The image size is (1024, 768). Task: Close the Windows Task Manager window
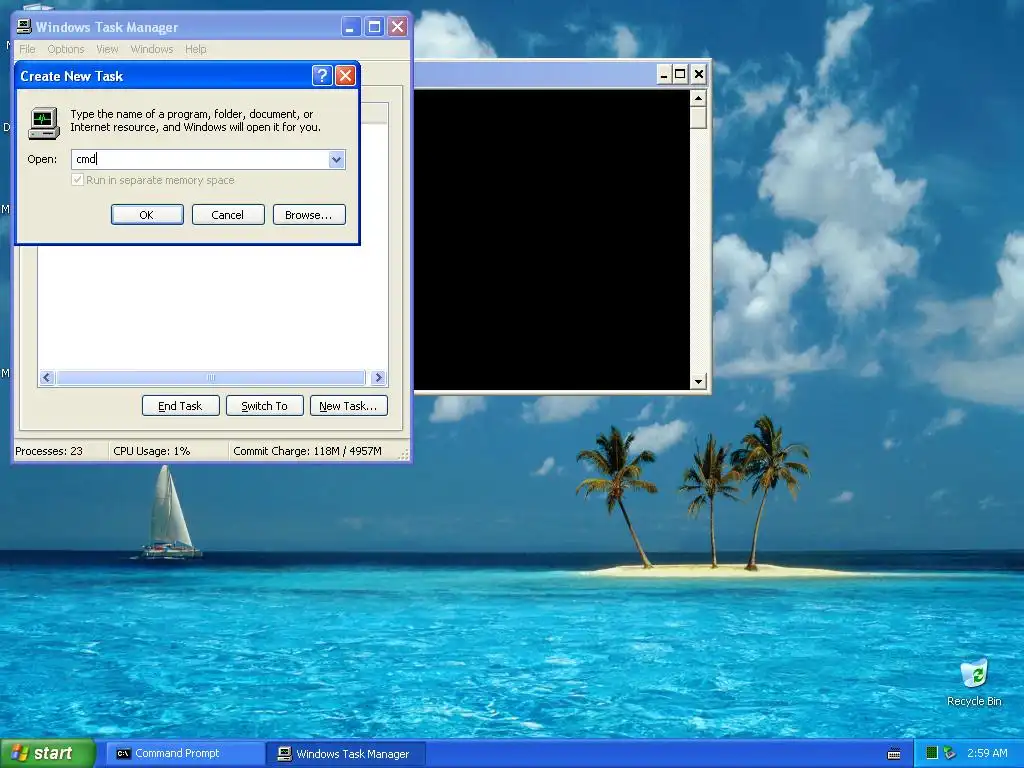398,27
